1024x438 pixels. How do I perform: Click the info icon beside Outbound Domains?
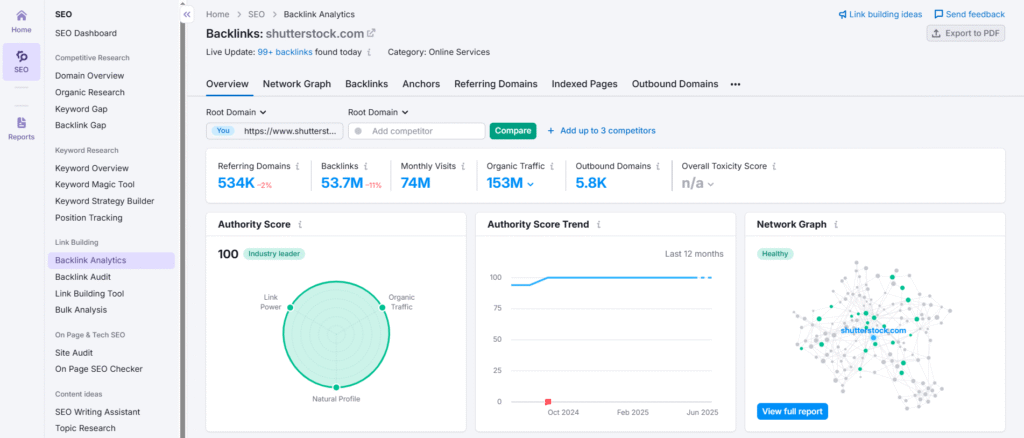click(x=658, y=166)
